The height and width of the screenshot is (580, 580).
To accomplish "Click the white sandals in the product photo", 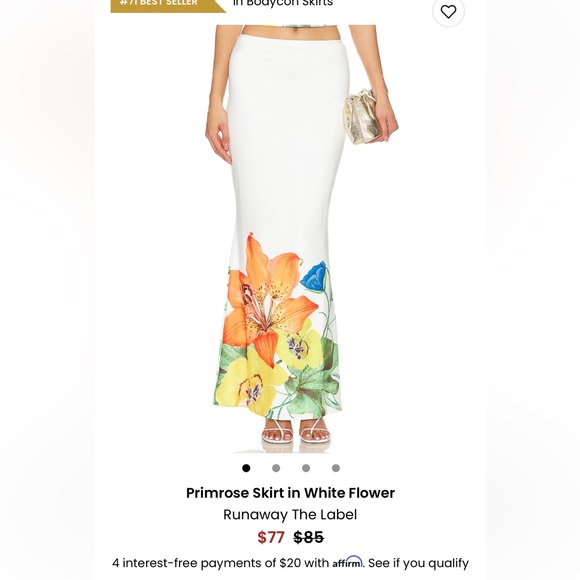I will 296,432.
